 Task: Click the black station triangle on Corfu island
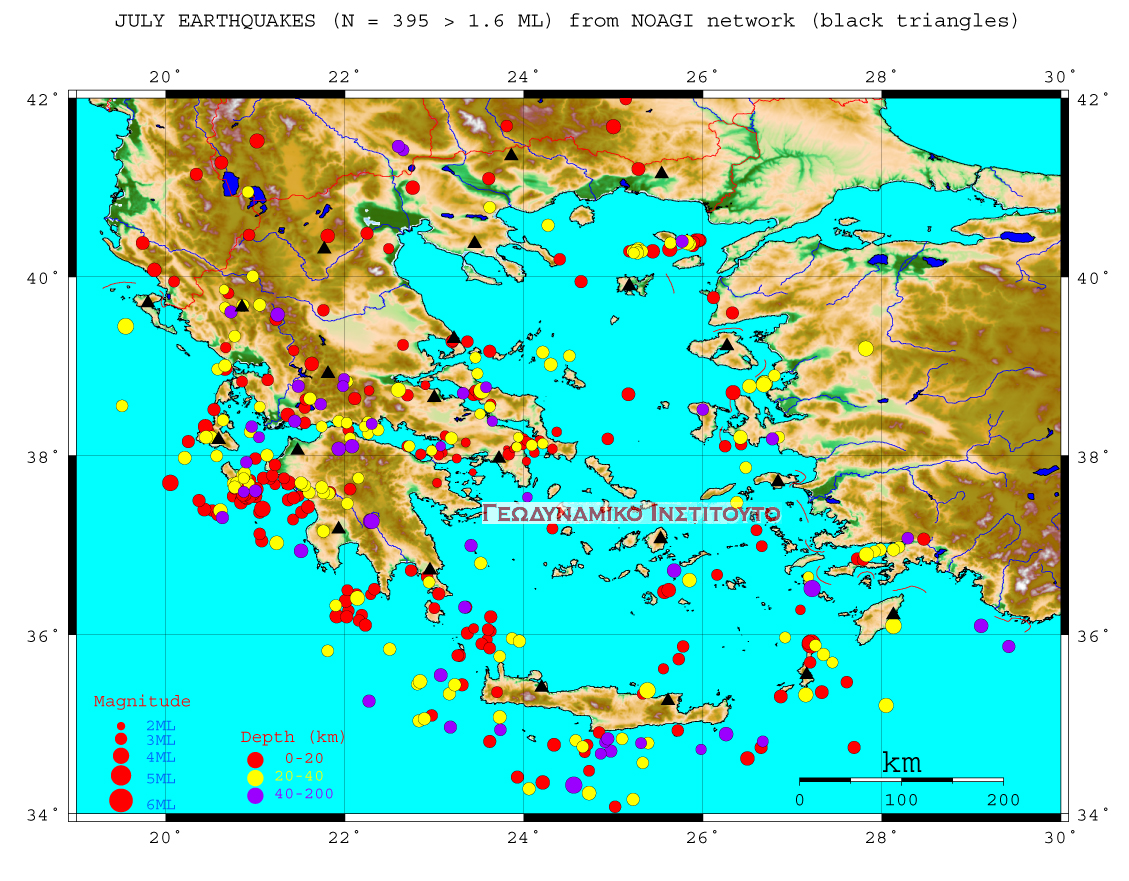[148, 301]
